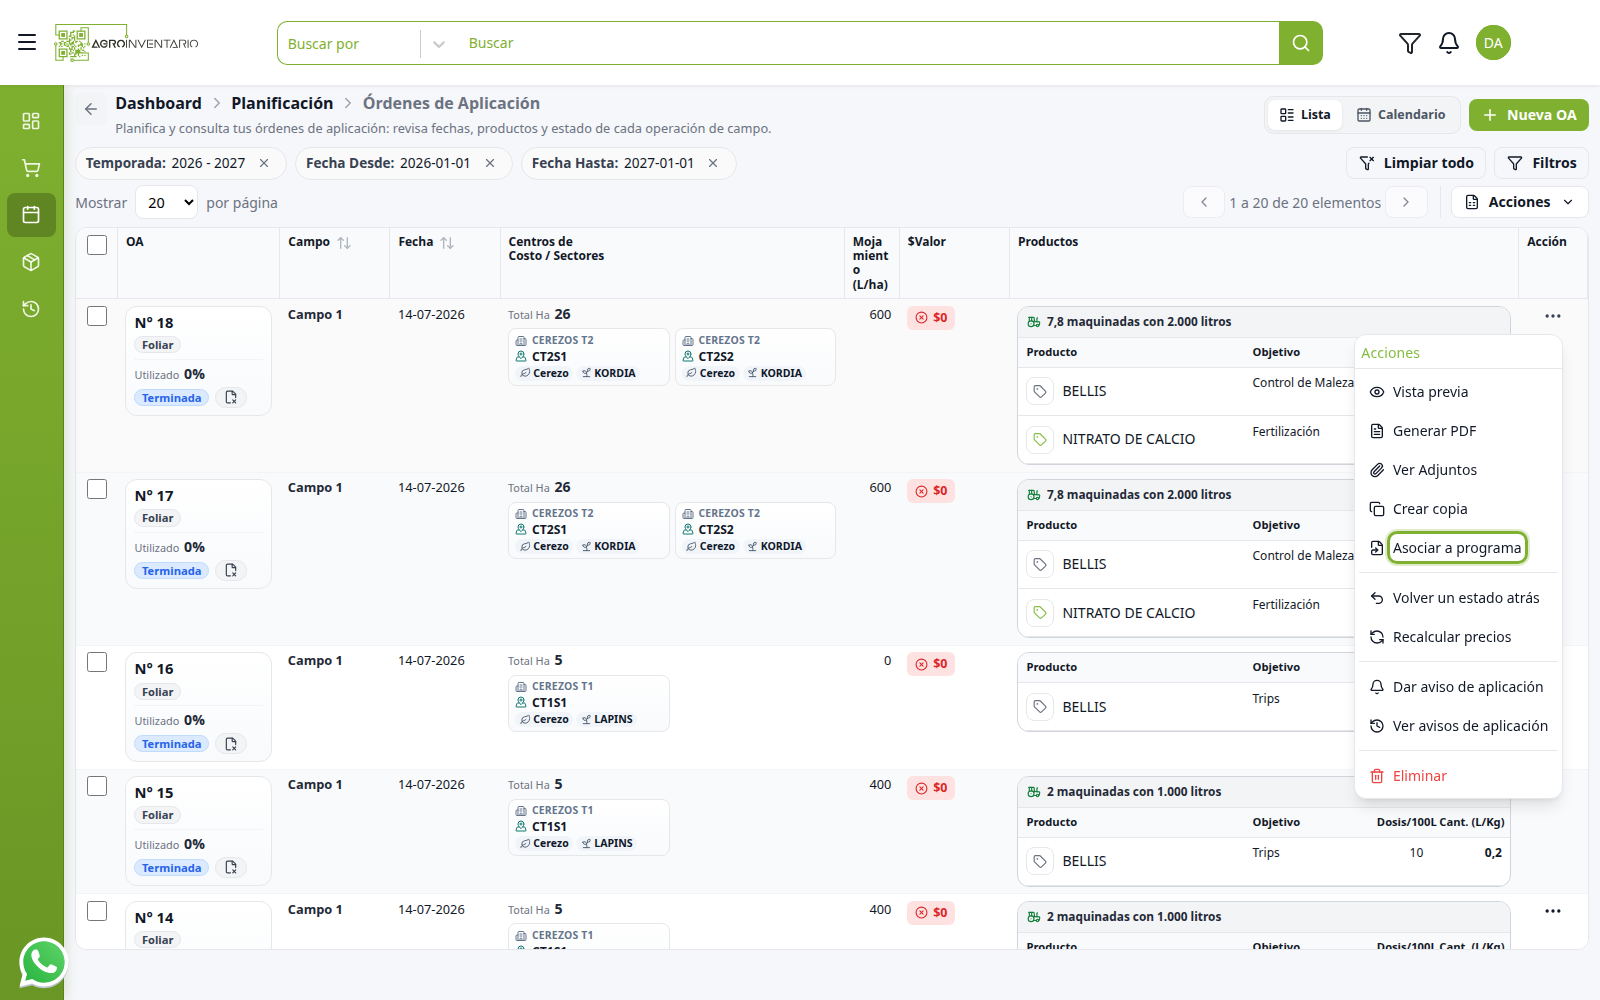Open the calendar planning sidebar icon

[31, 215]
